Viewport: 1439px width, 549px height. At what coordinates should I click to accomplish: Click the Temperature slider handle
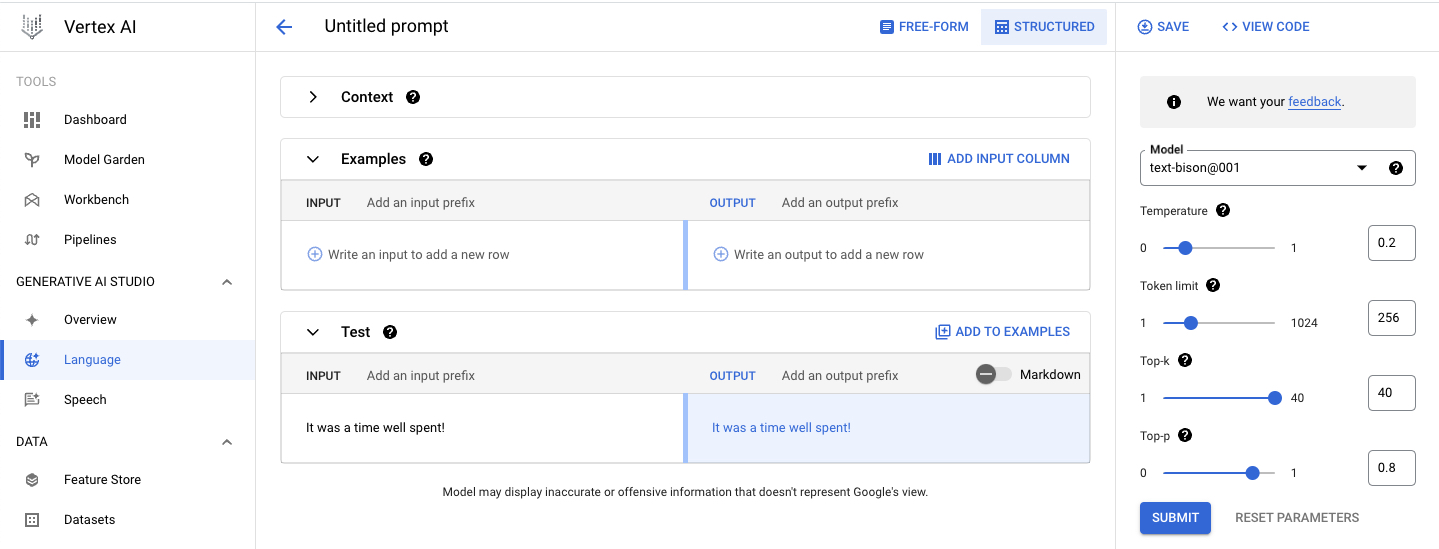click(x=1185, y=248)
